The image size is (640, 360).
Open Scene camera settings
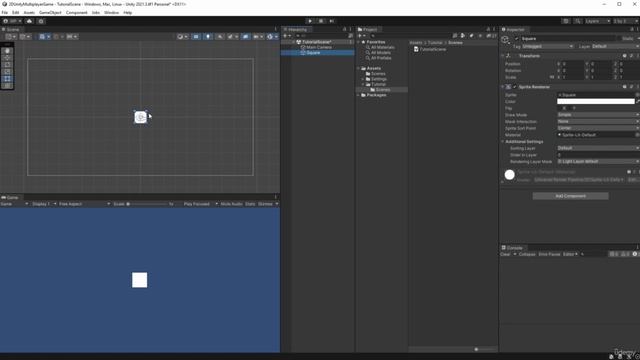click(x=258, y=36)
